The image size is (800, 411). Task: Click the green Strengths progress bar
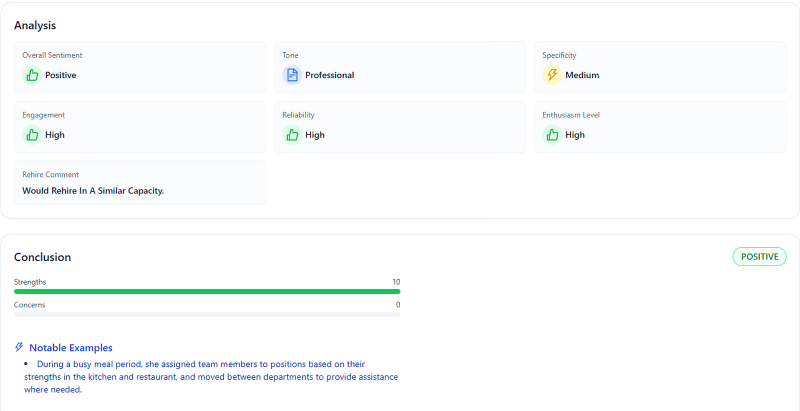(207, 291)
